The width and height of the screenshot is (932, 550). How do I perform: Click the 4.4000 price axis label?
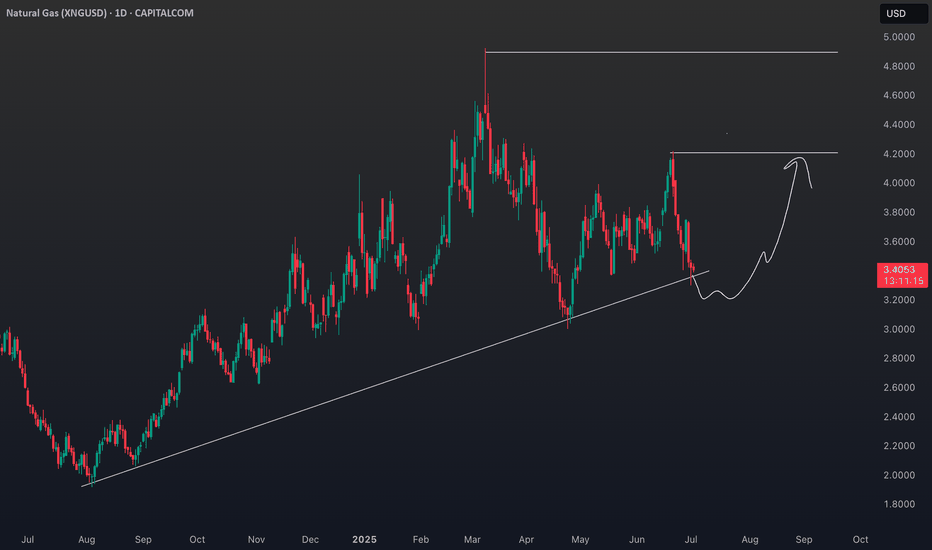(x=899, y=125)
